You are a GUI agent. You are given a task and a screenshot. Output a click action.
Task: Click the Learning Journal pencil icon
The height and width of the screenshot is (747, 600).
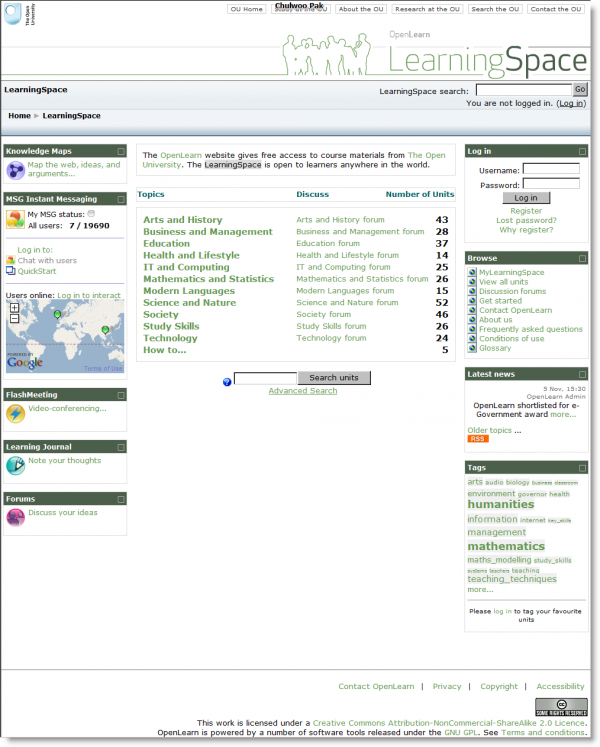click(x=16, y=465)
